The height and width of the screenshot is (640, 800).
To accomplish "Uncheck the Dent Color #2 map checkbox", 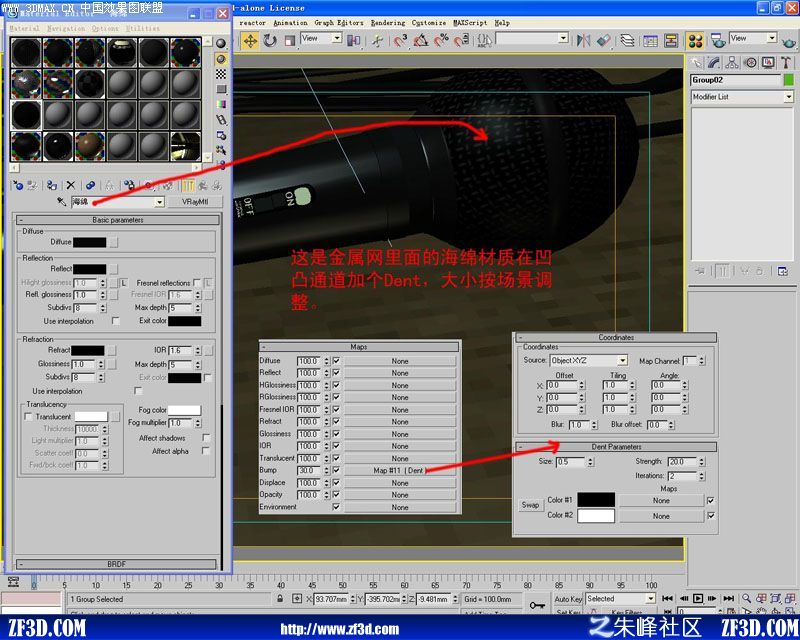I will [711, 516].
